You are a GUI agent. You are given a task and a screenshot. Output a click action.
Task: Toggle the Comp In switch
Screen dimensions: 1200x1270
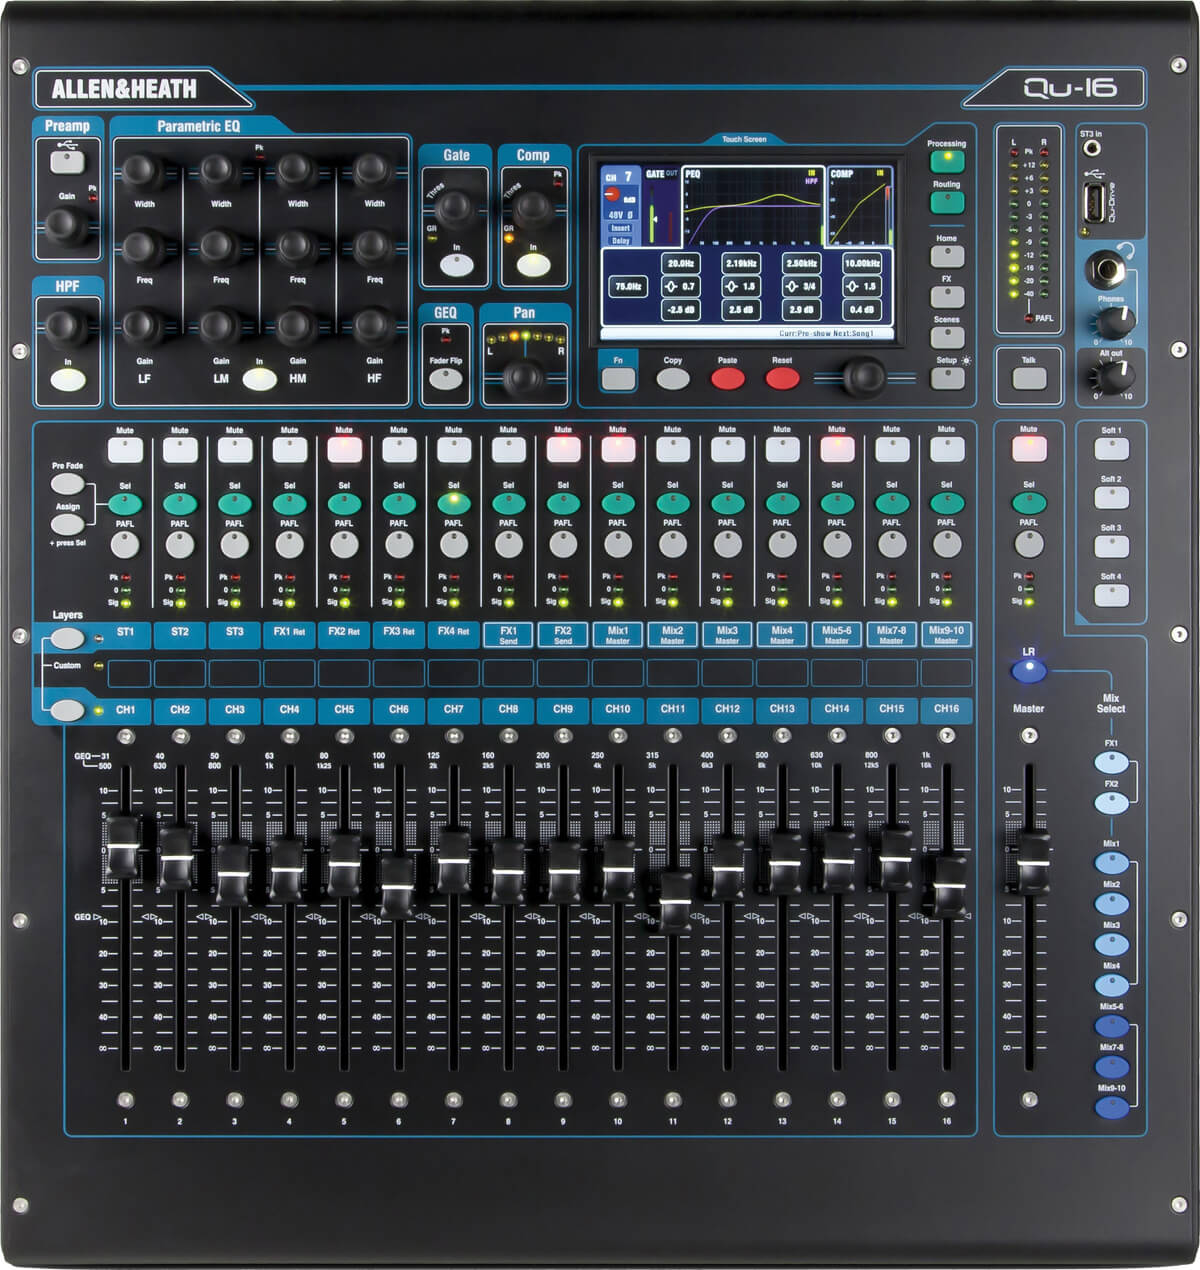click(532, 265)
